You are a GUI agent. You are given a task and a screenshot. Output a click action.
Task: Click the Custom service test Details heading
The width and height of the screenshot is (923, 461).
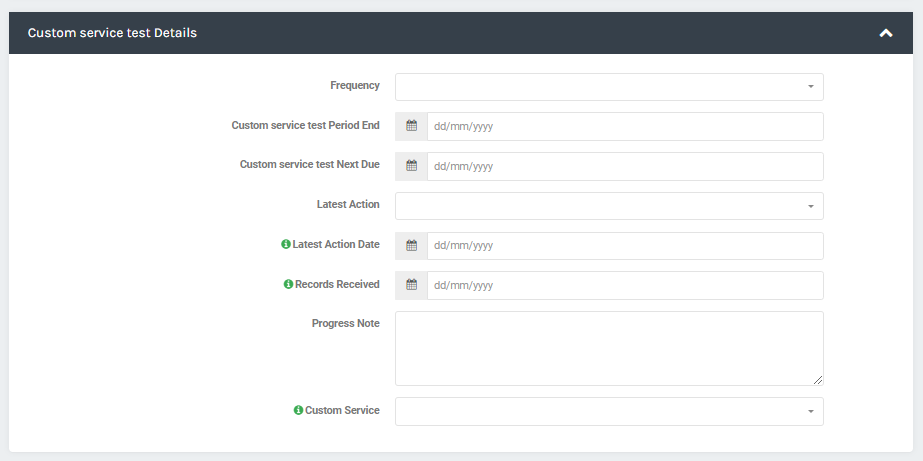[112, 33]
